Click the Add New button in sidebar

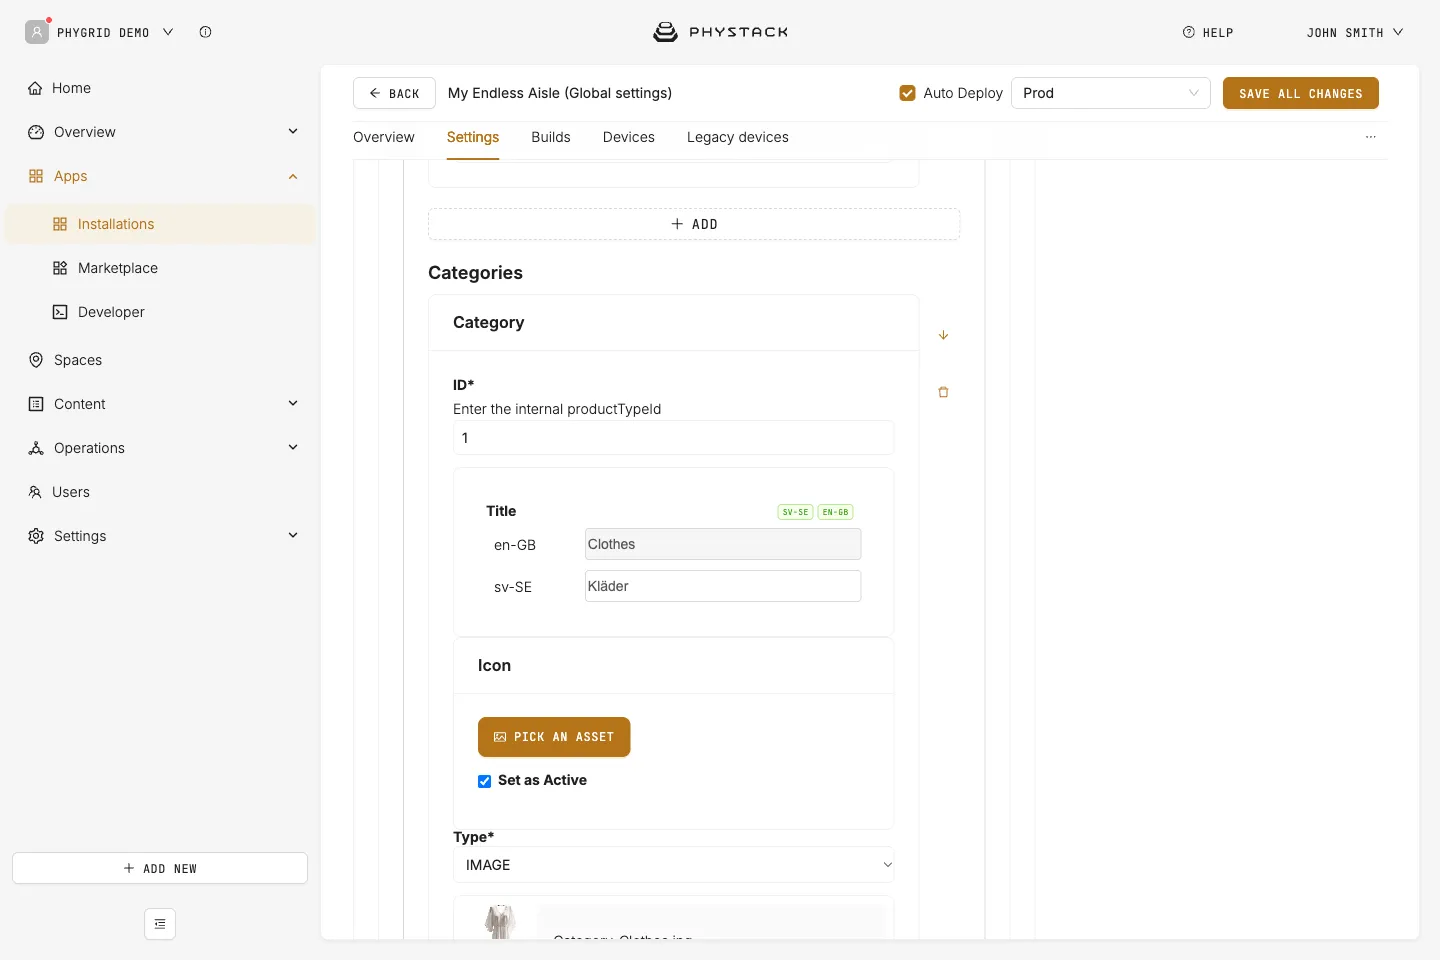pyautogui.click(x=160, y=868)
